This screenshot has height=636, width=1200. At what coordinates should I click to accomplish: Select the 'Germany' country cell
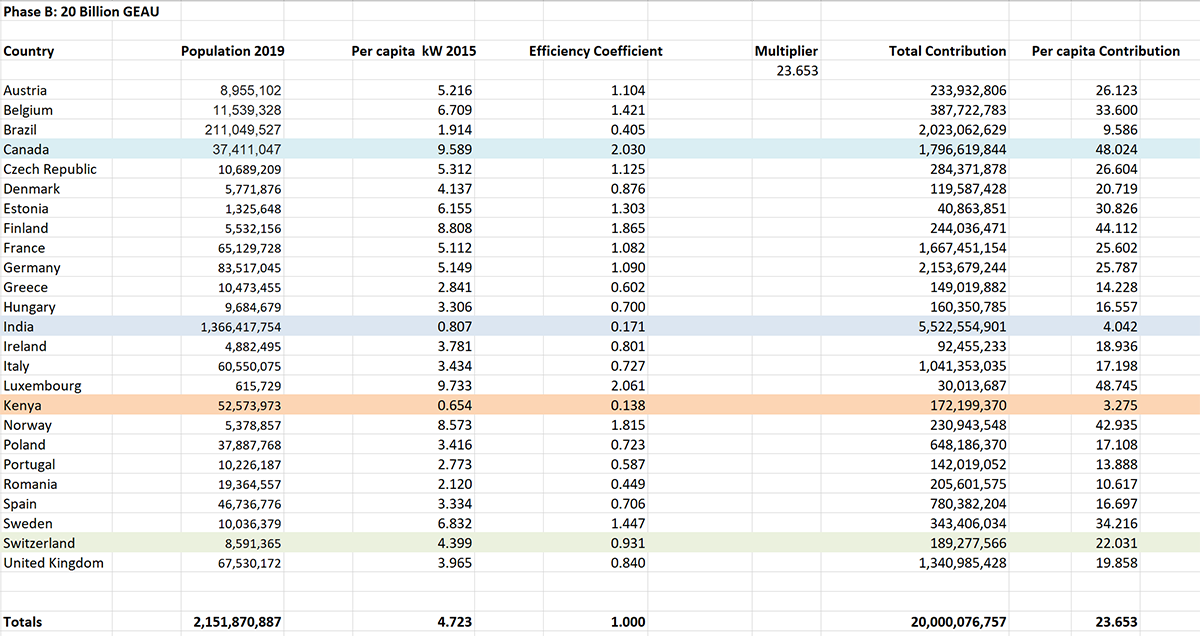point(32,268)
